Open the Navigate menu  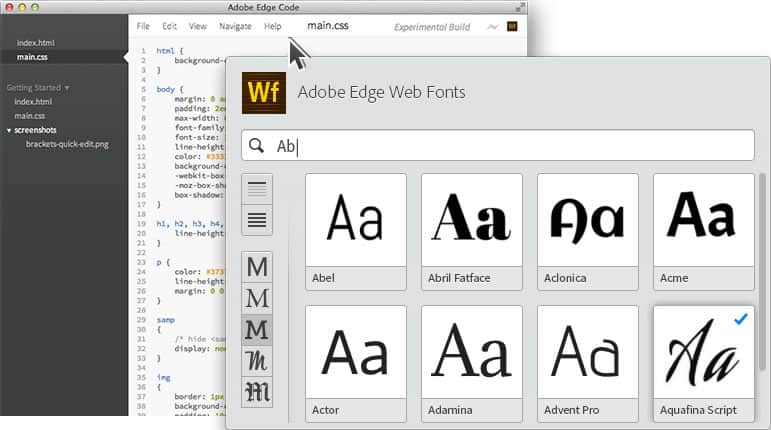coord(235,26)
